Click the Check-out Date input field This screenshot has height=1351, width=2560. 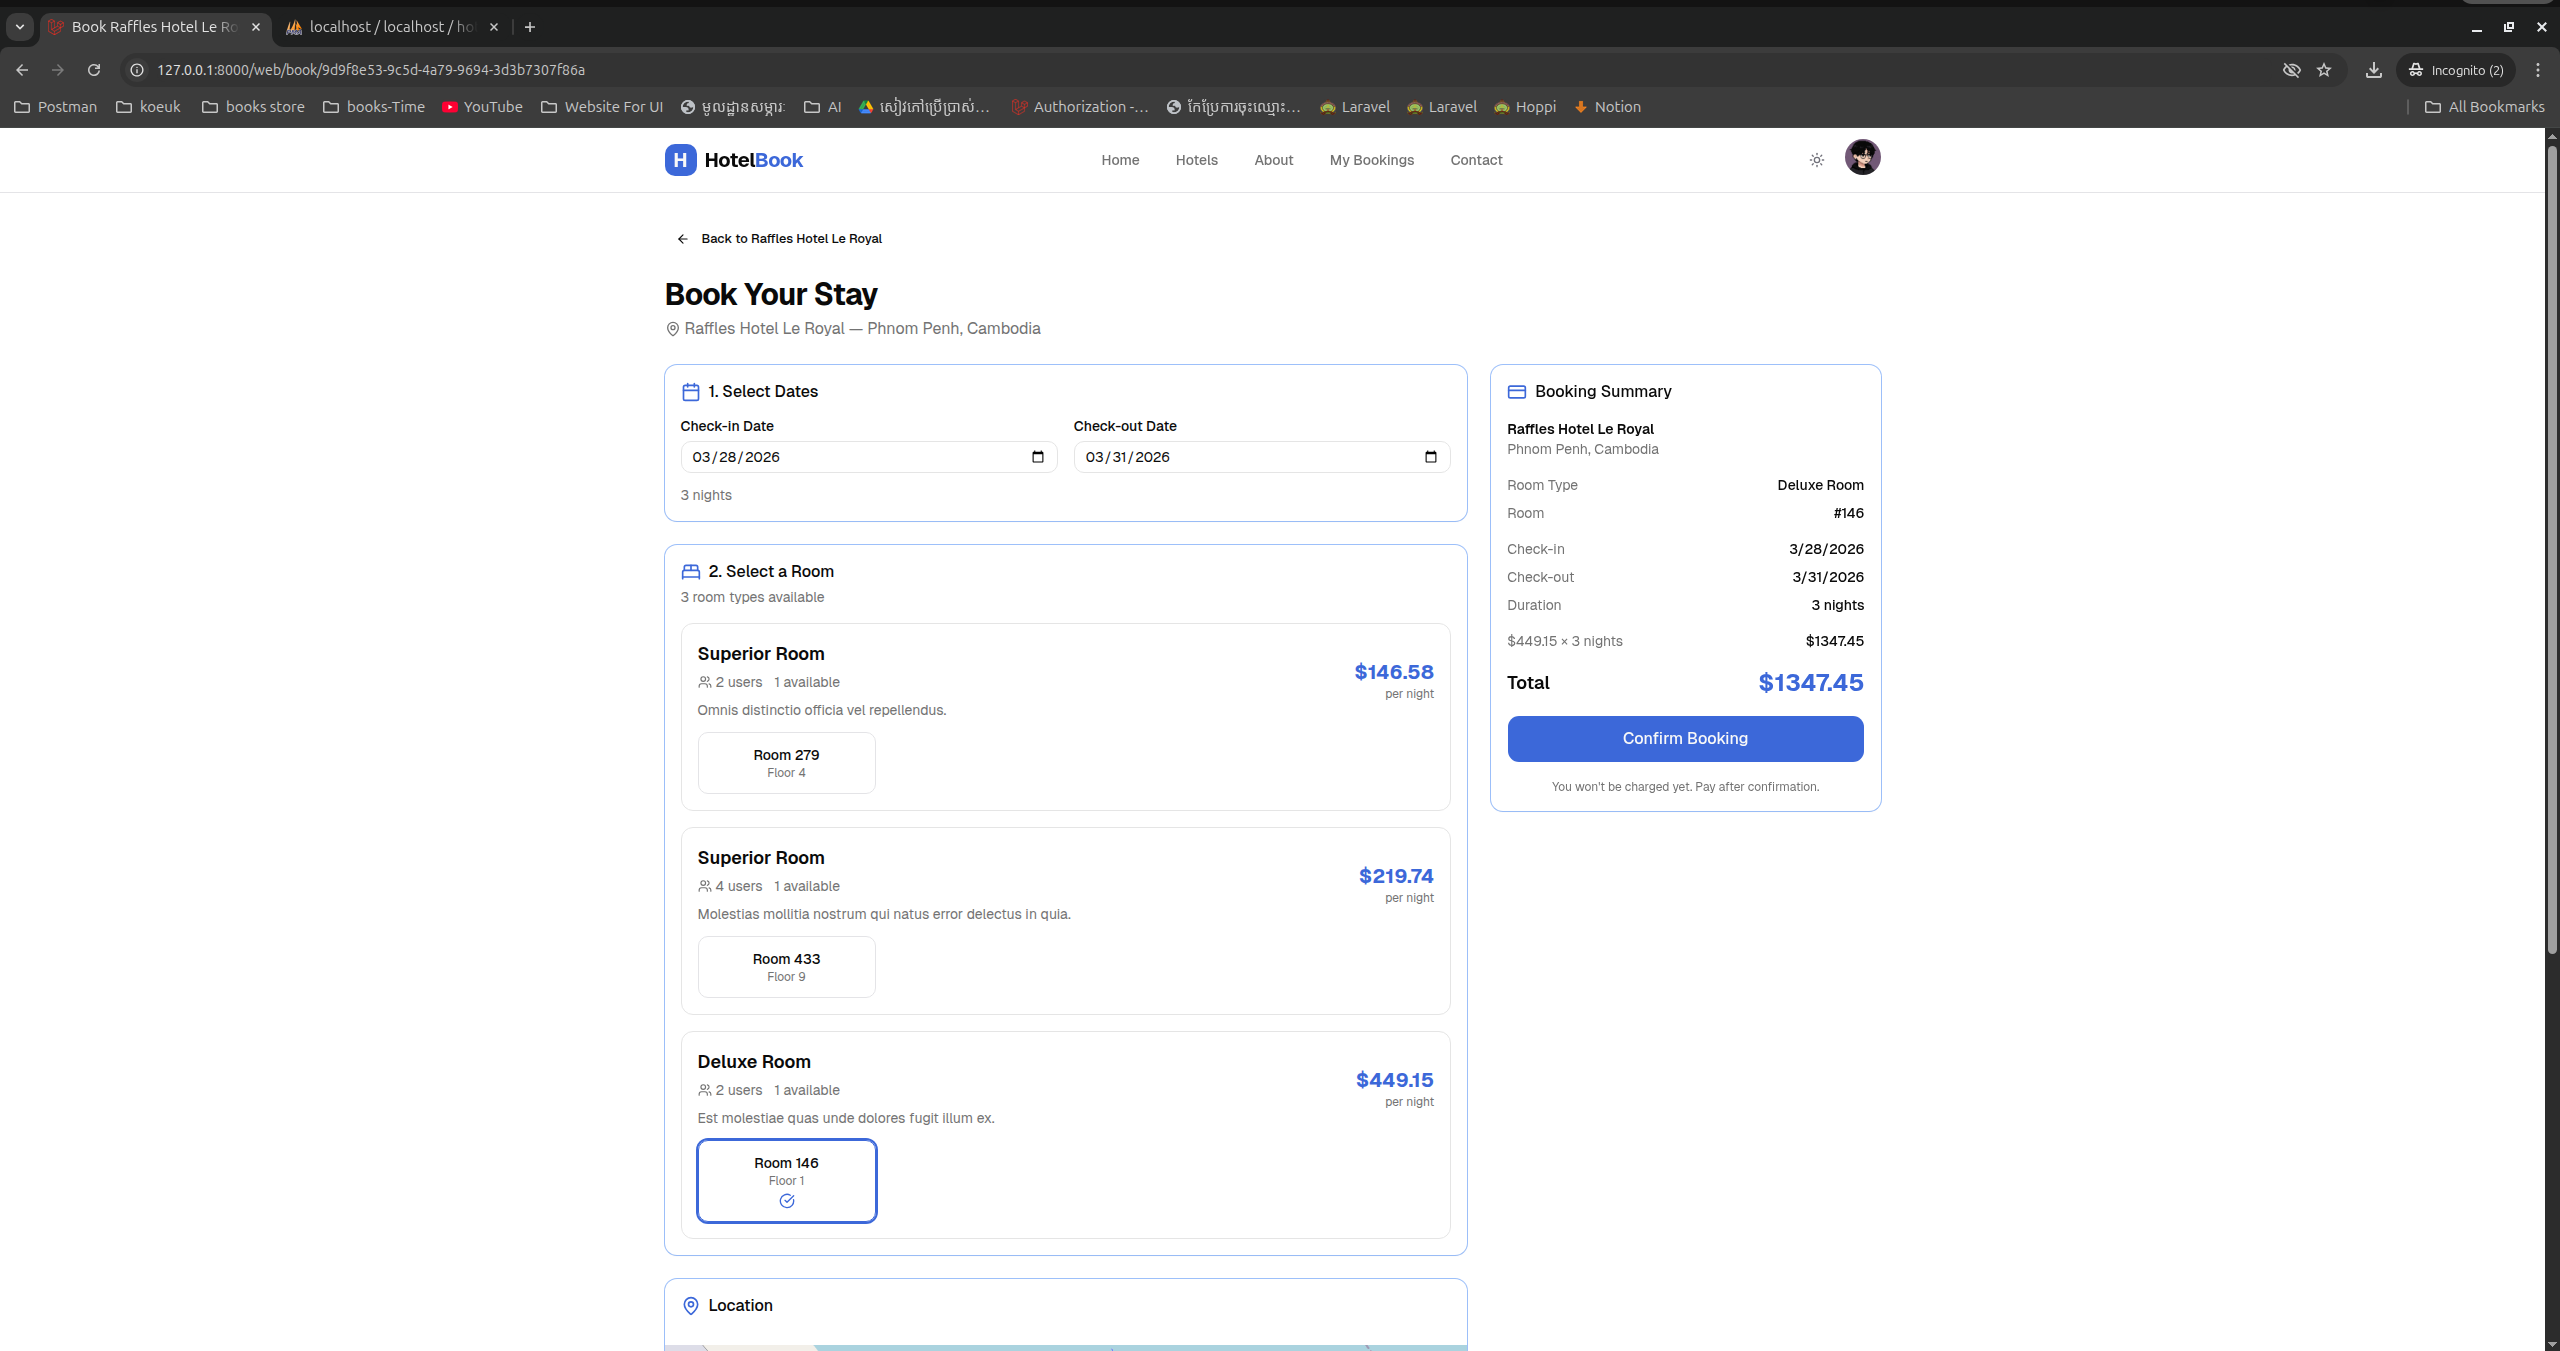[1261, 457]
